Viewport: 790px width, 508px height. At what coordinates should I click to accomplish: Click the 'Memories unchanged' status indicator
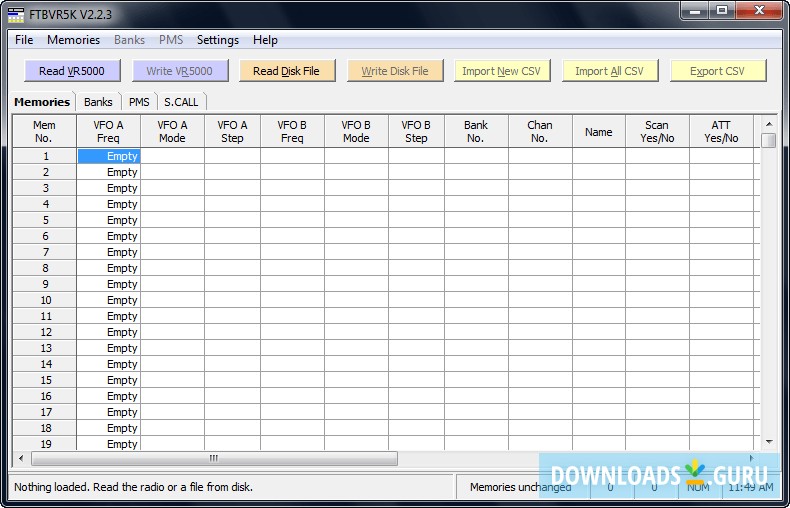click(x=521, y=487)
